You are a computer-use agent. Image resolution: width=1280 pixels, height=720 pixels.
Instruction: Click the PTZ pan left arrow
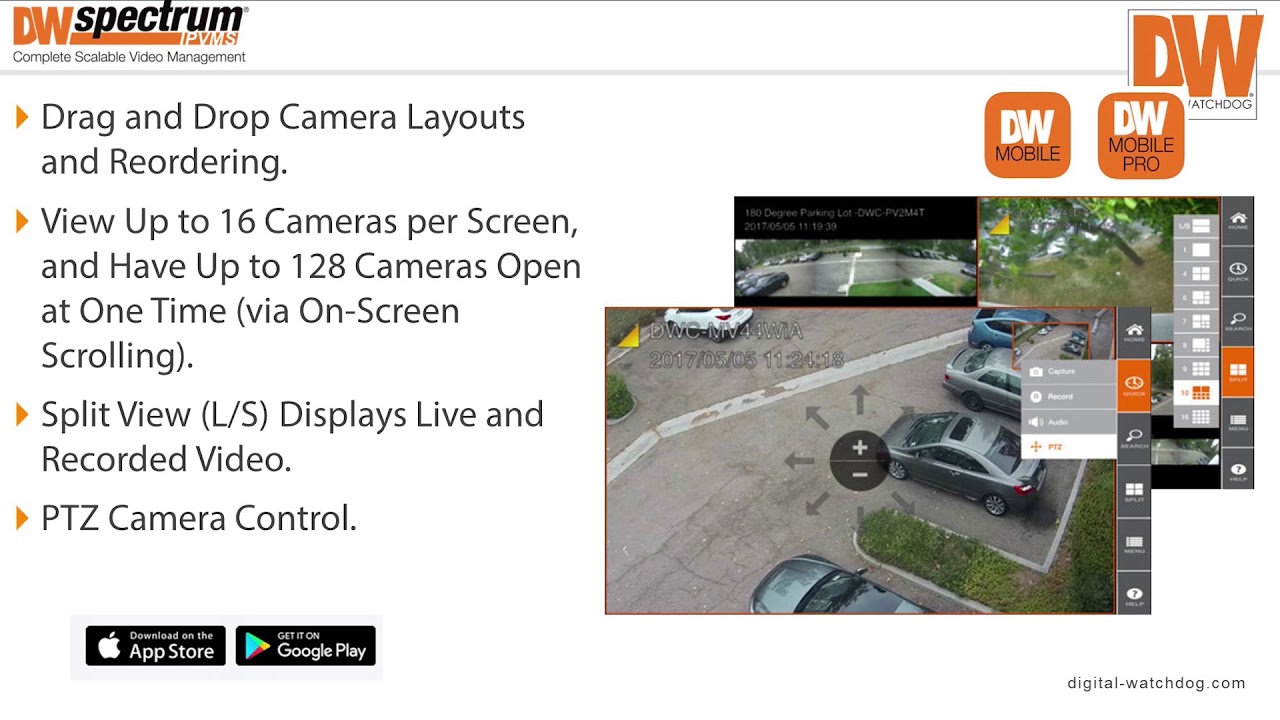(799, 461)
